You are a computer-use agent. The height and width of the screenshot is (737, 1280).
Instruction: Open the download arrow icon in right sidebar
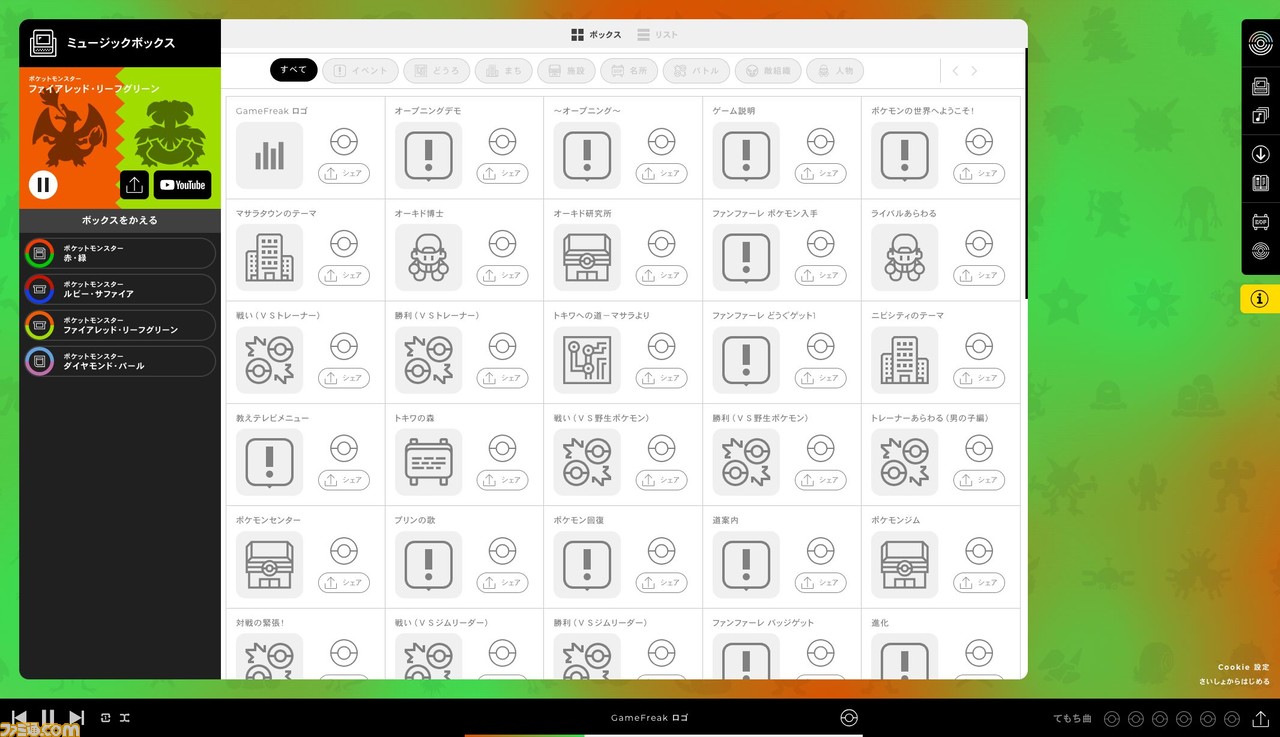pyautogui.click(x=1261, y=154)
